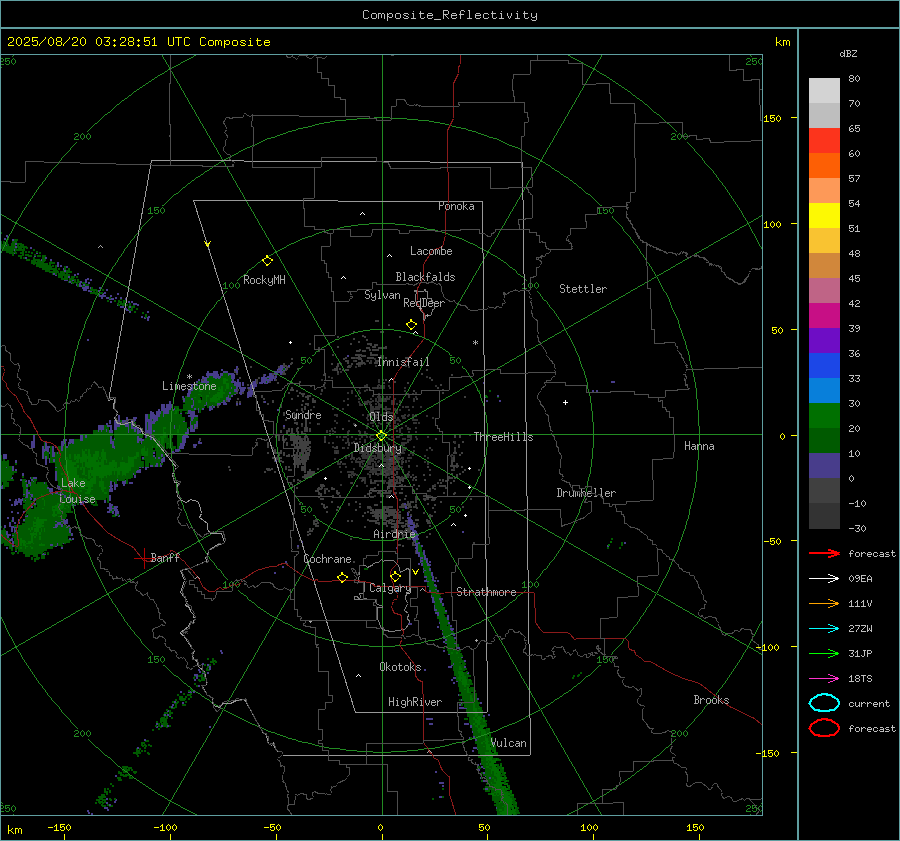Viewport: 900px width, 841px height.
Task: Click the Brooks label
Action: point(711,700)
